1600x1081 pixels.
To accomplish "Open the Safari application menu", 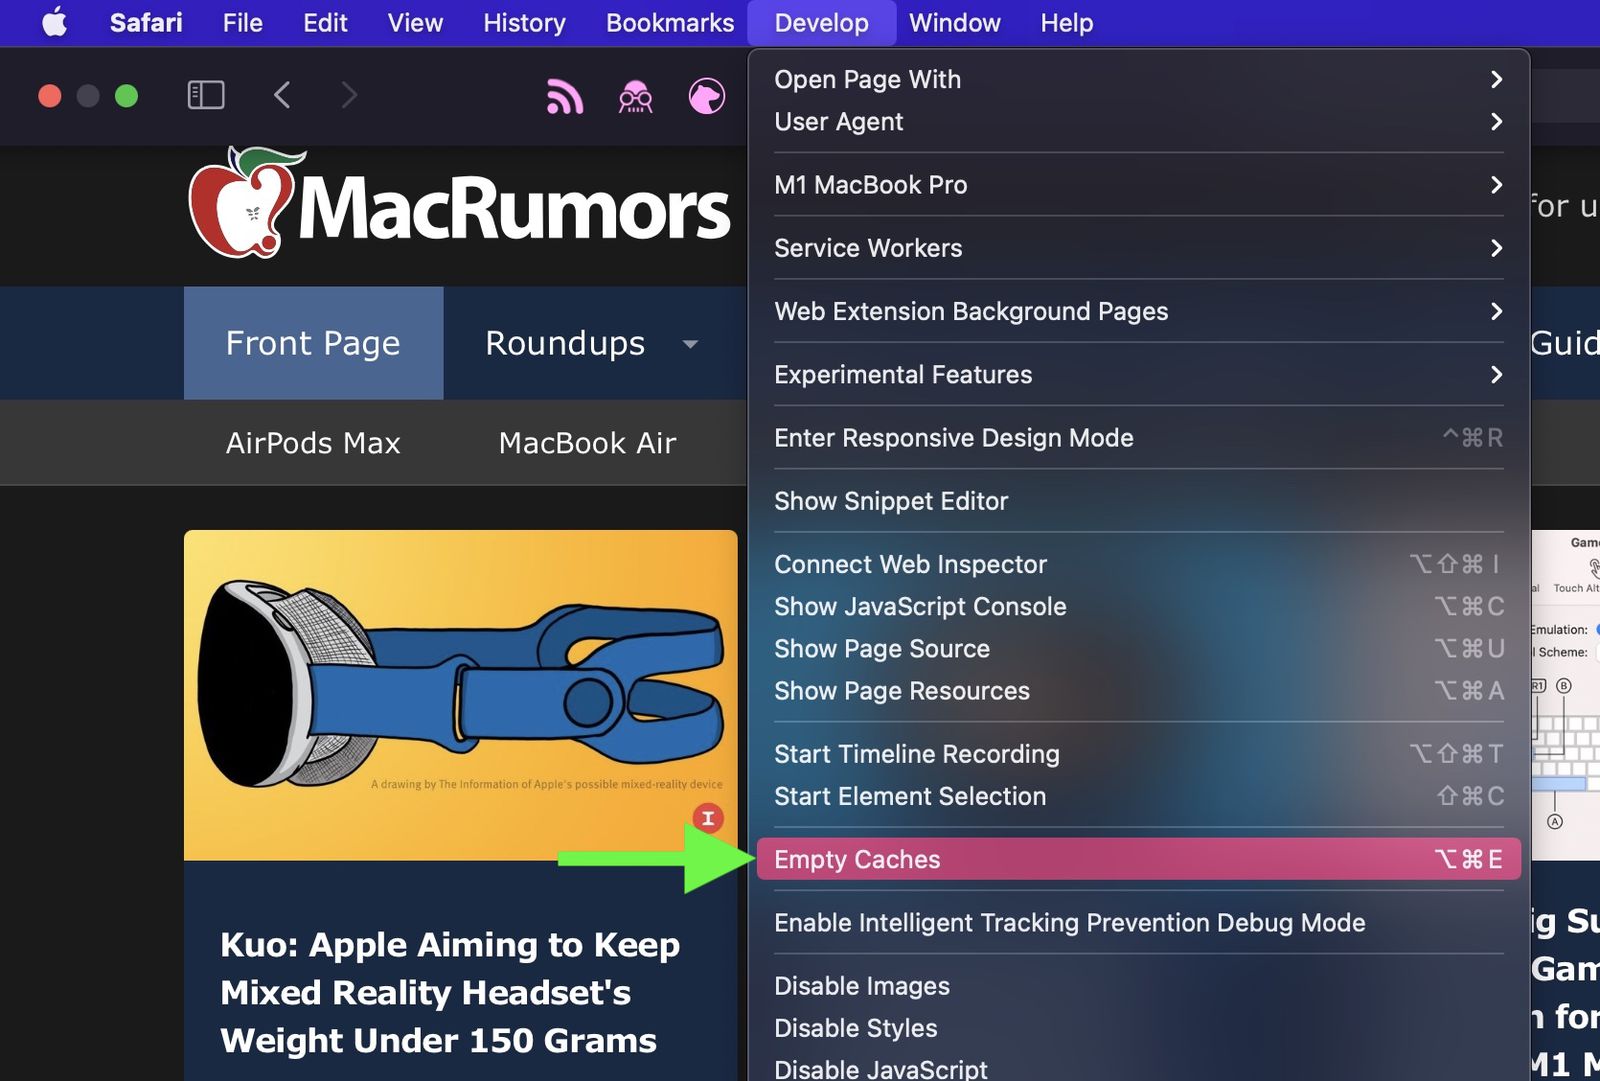I will coord(146,22).
